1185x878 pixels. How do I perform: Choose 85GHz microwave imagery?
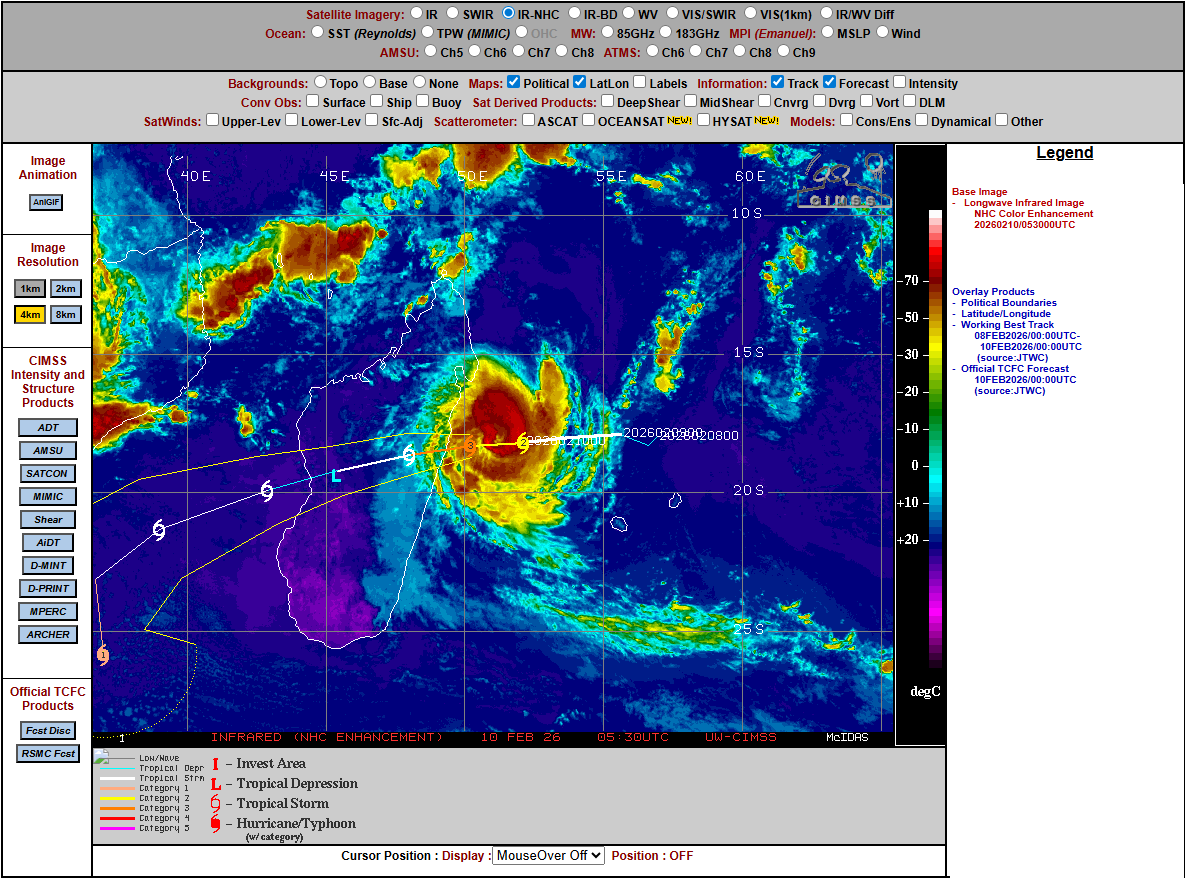pos(608,32)
